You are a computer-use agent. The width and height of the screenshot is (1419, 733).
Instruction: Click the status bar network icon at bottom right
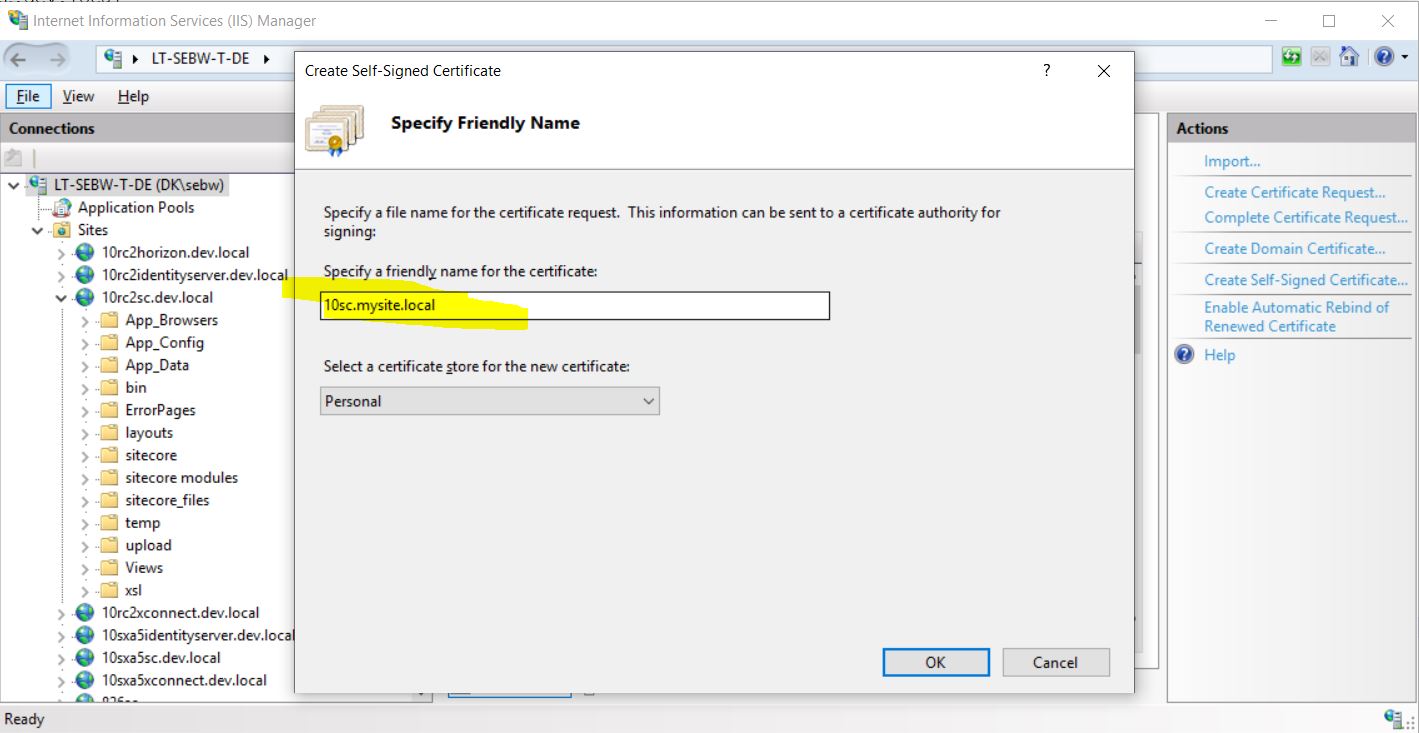[1394, 718]
